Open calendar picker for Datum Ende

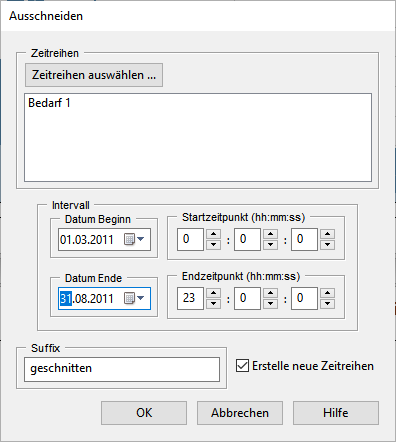click(134, 298)
